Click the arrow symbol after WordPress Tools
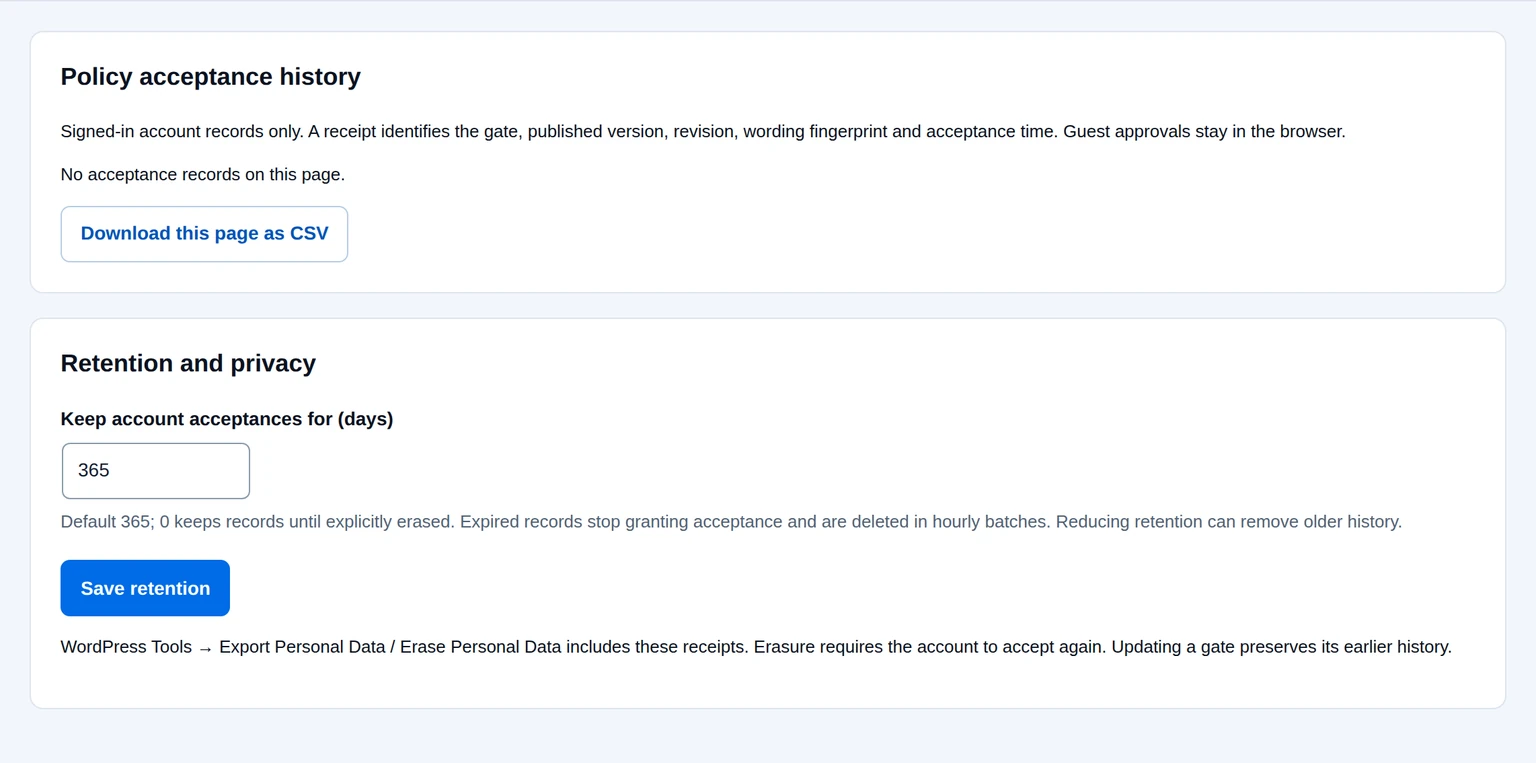 (x=205, y=648)
